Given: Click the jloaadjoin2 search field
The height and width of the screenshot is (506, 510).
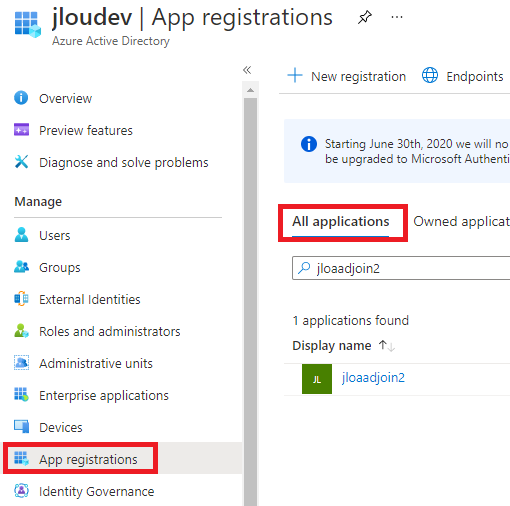Looking at the screenshot, I should coord(401,268).
